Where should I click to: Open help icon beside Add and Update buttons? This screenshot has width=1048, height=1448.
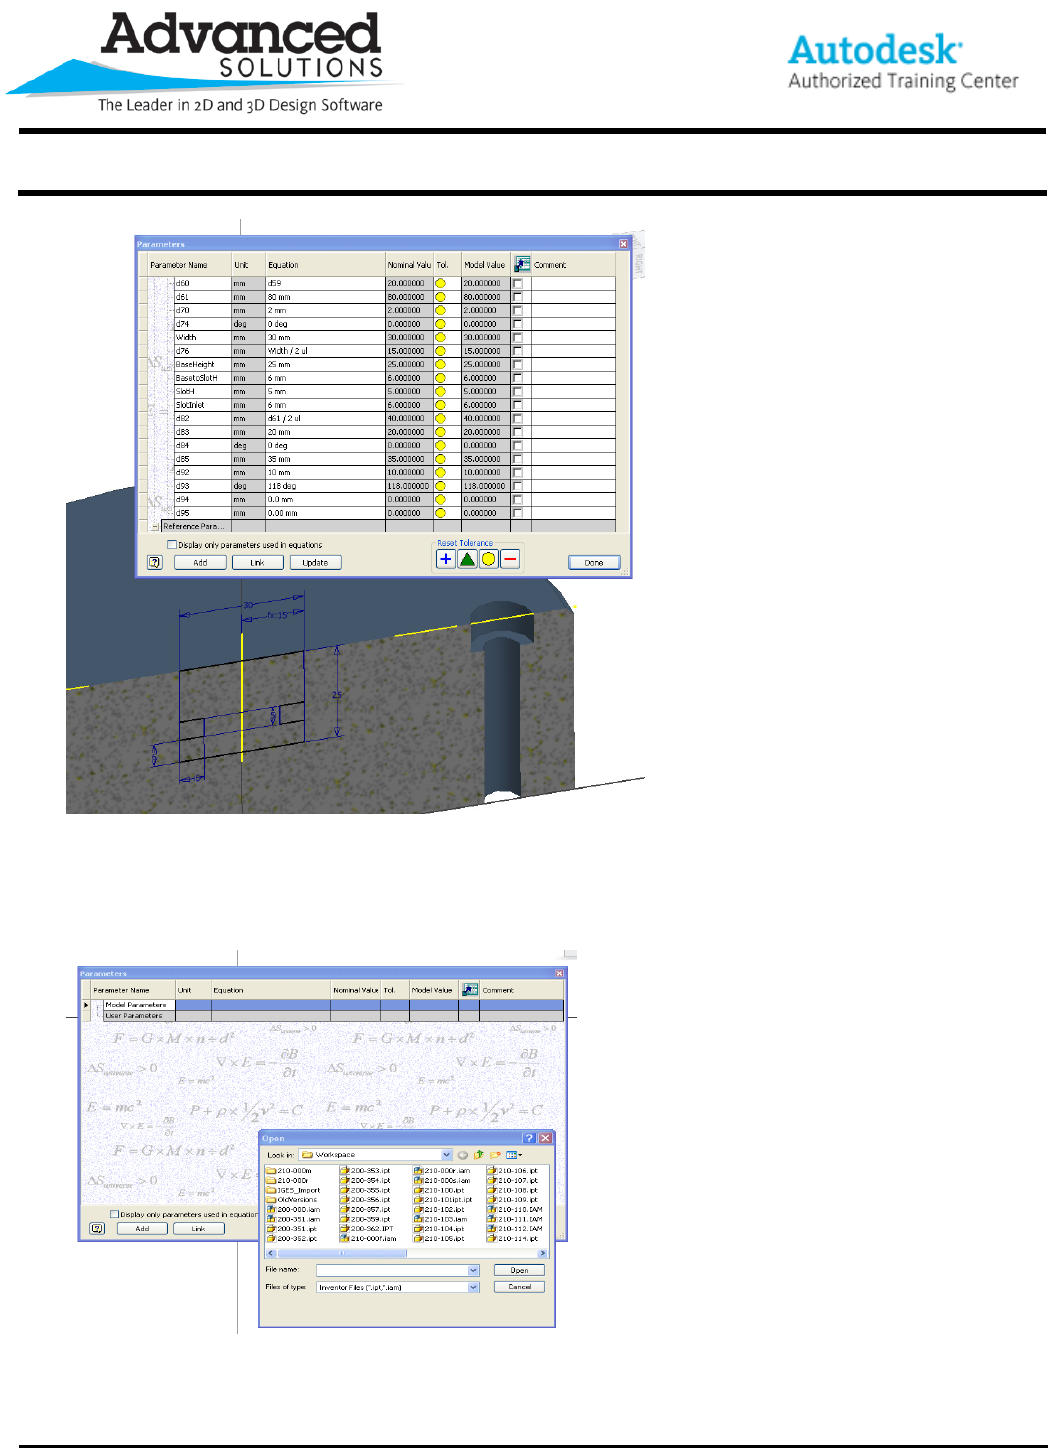click(x=154, y=562)
